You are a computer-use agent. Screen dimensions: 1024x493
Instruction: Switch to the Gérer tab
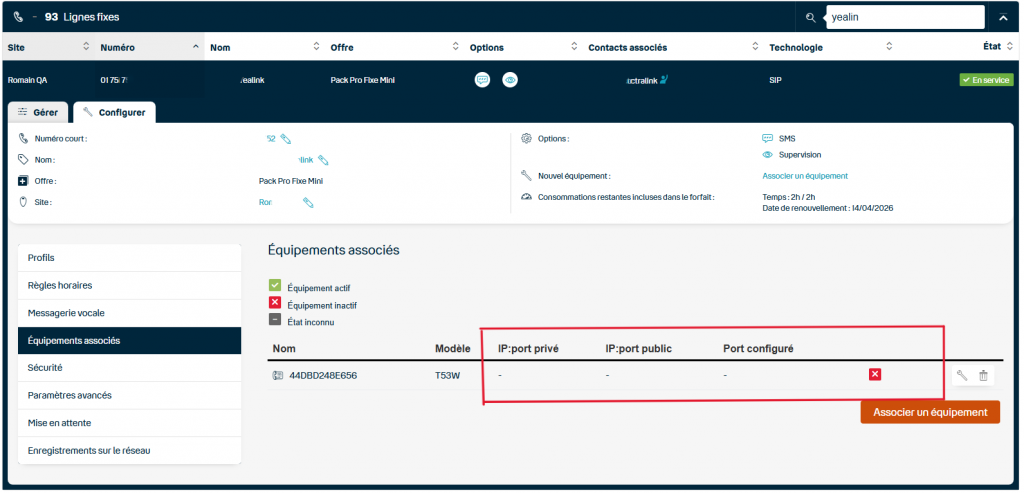[39, 112]
